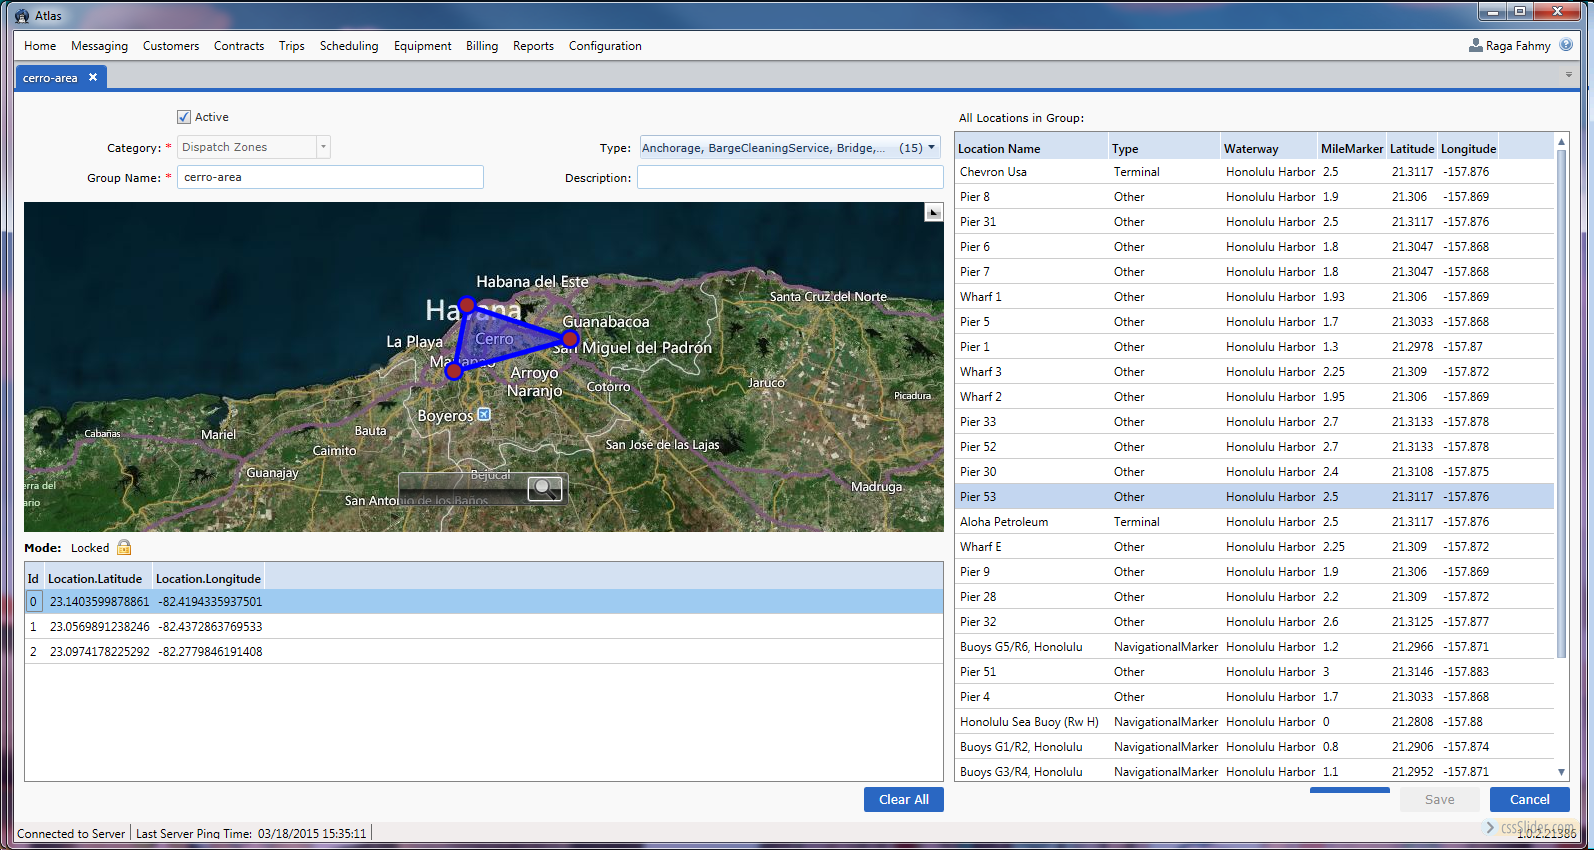Image resolution: width=1594 pixels, height=850 pixels.
Task: Select the Wharf 1 location row
Action: click(x=1254, y=297)
